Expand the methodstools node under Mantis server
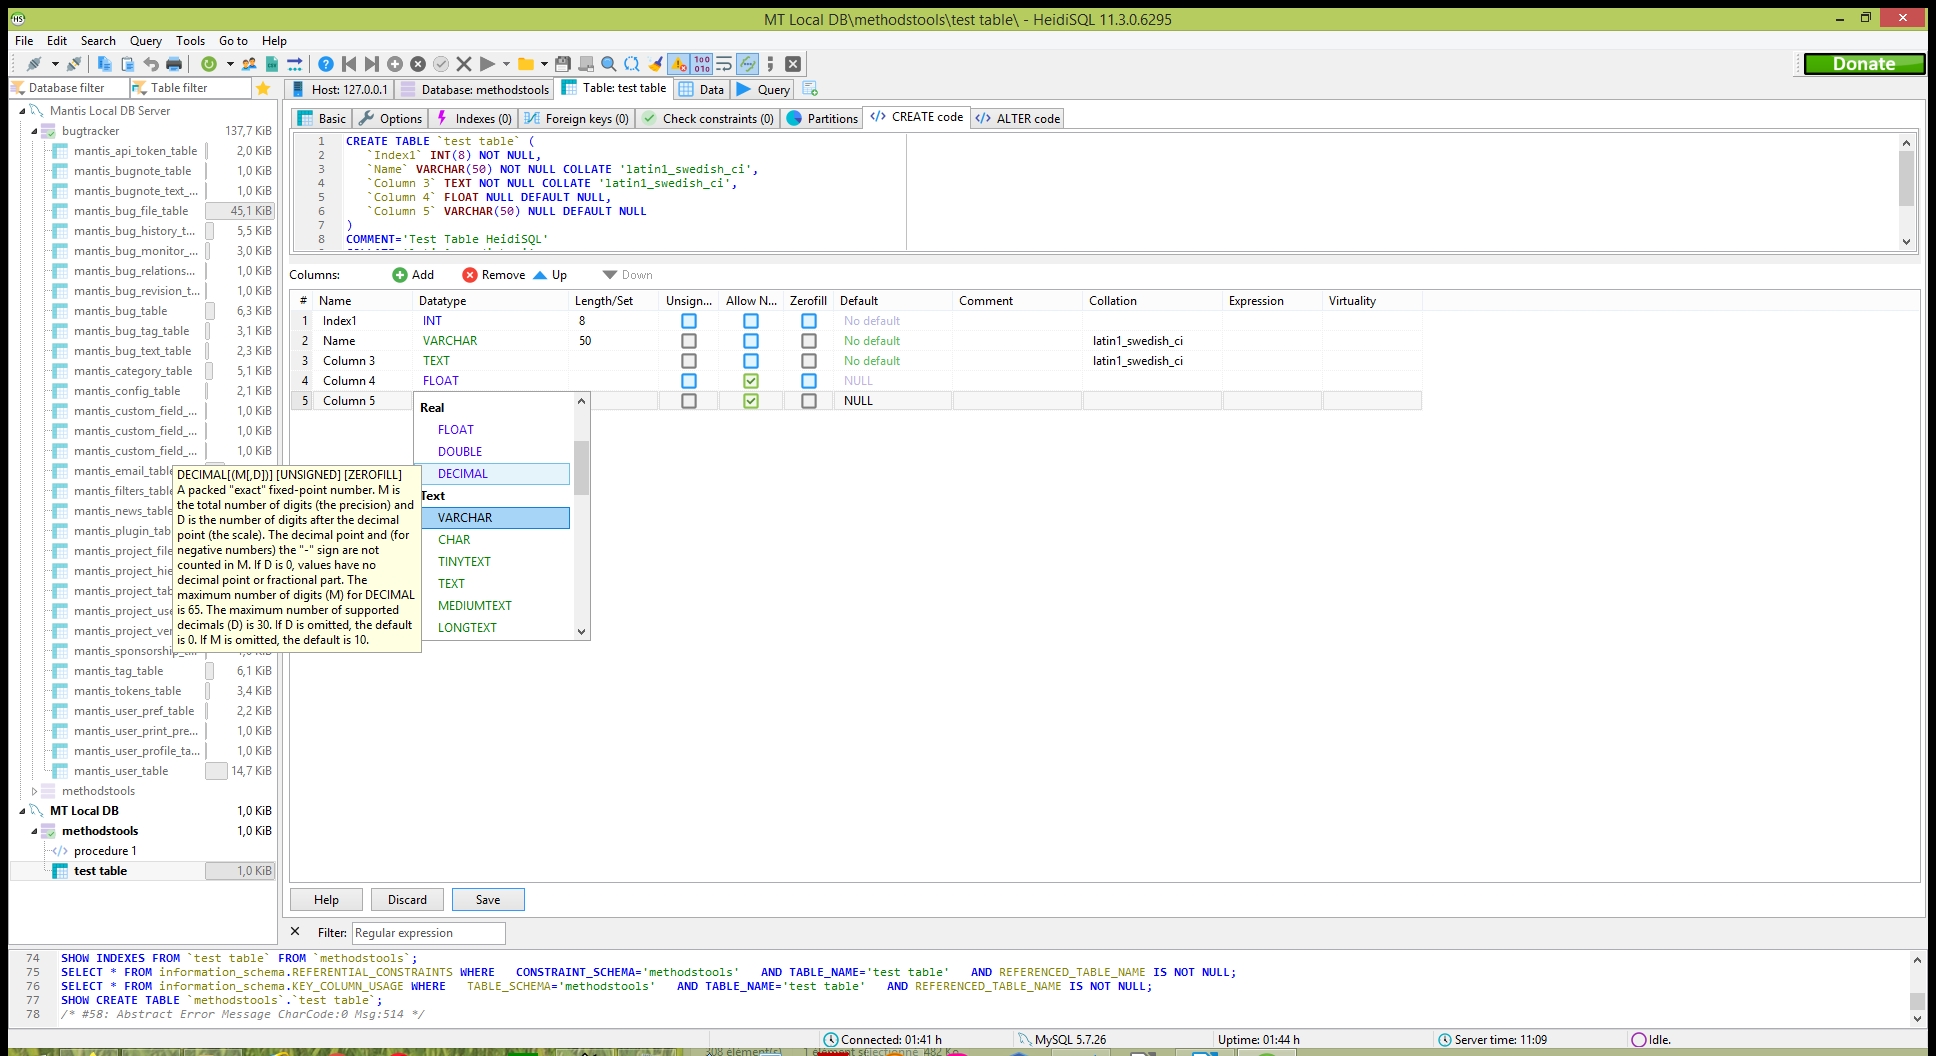 click(34, 791)
